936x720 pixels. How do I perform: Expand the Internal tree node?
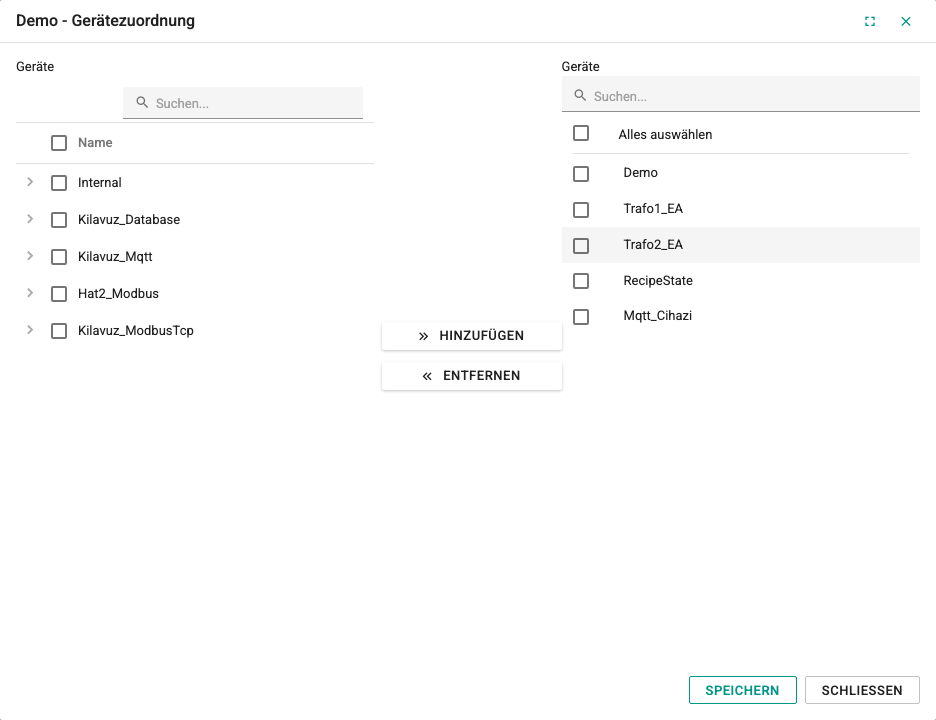[x=30, y=182]
